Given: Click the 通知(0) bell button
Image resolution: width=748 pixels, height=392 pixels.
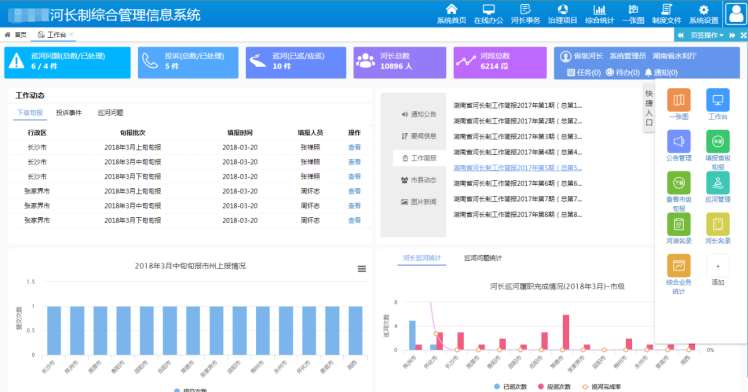Looking at the screenshot, I should (x=661, y=72).
